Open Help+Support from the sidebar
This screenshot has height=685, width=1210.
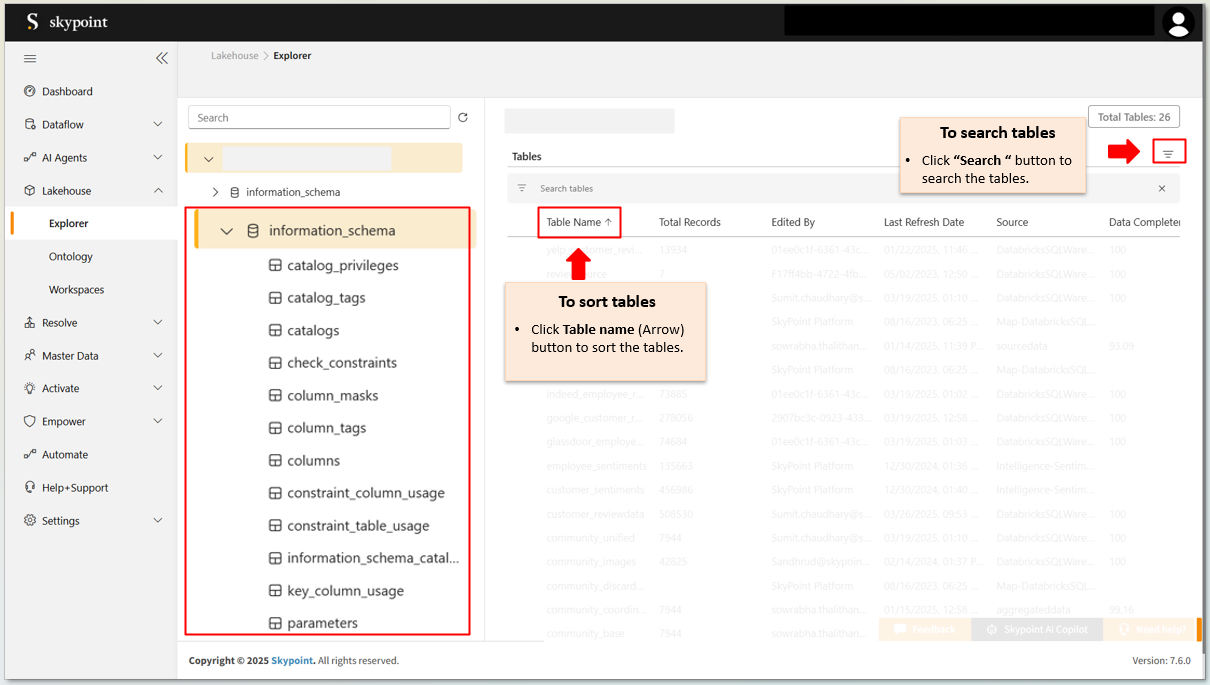[x=75, y=488]
